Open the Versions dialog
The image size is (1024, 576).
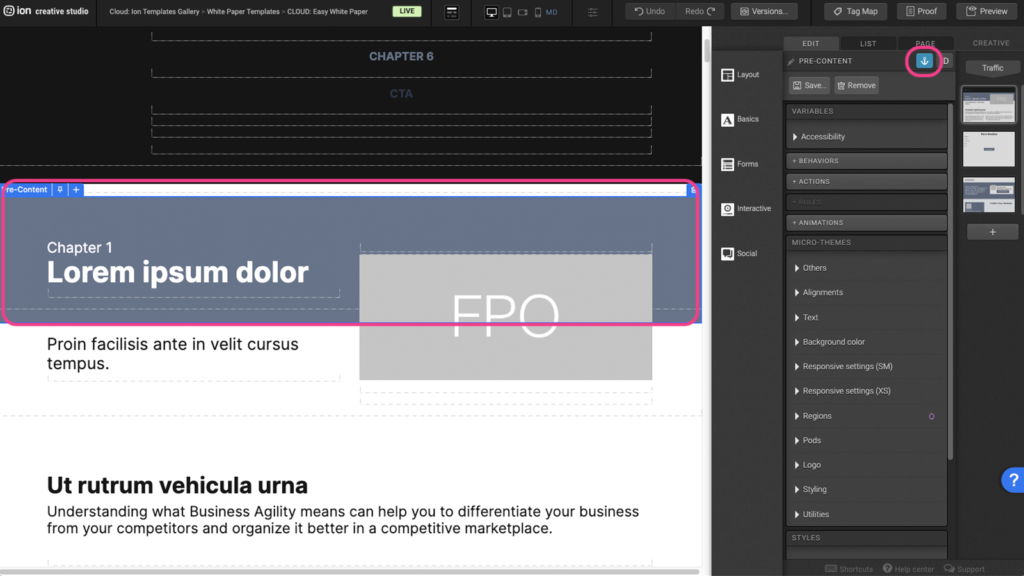pyautogui.click(x=764, y=12)
